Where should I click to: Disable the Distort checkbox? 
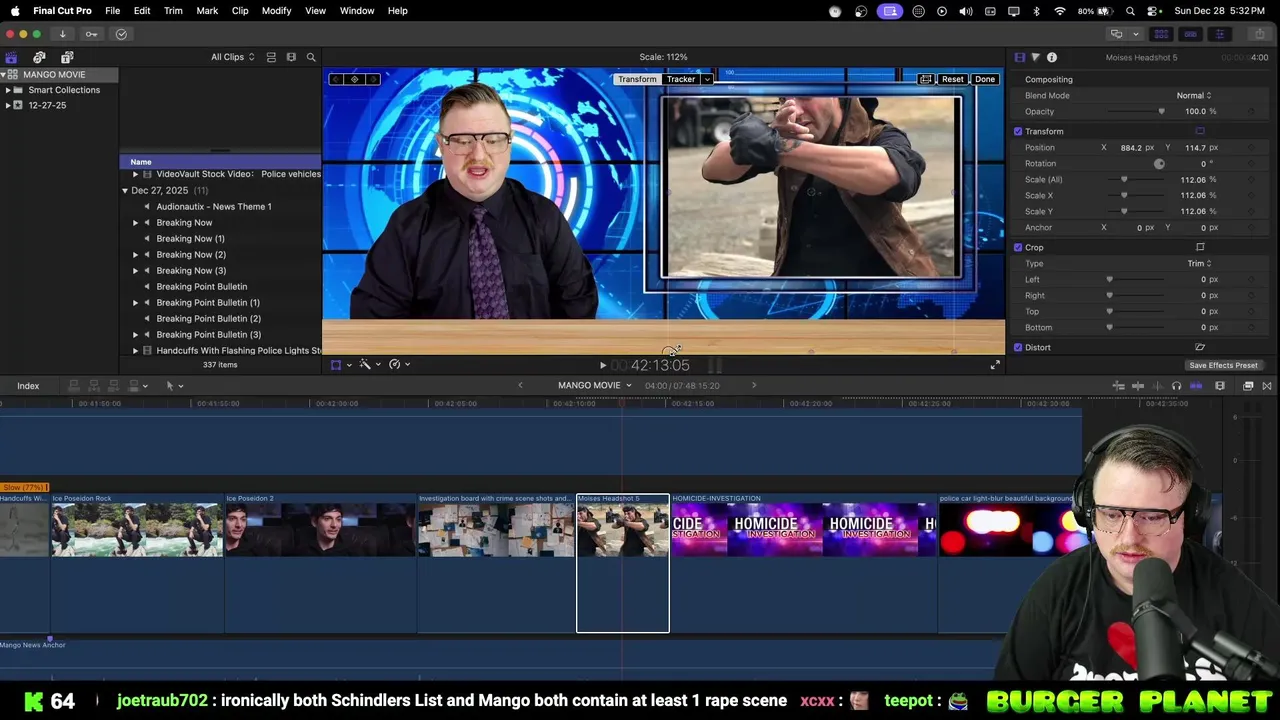[1018, 347]
